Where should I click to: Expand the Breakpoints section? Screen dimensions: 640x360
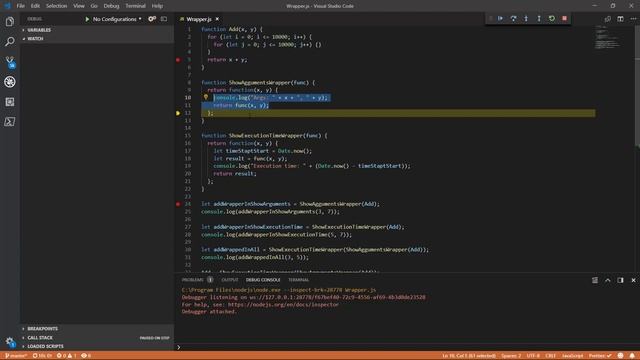[x=97, y=329]
